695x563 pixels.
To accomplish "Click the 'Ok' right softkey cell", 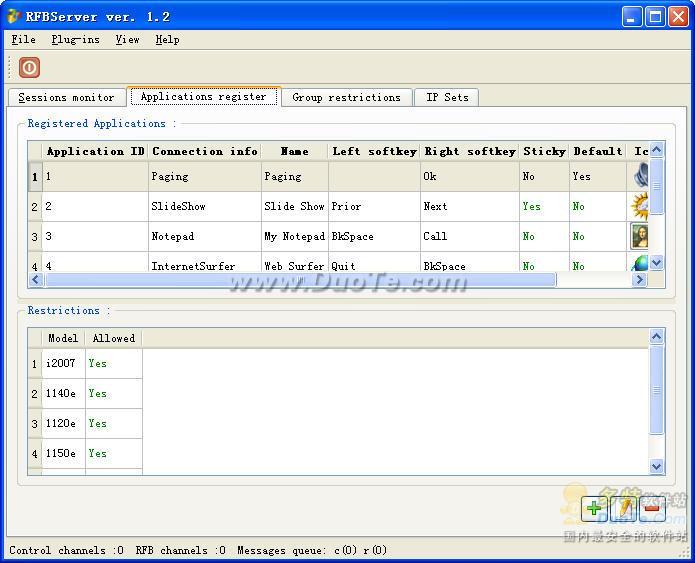I will click(x=470, y=176).
